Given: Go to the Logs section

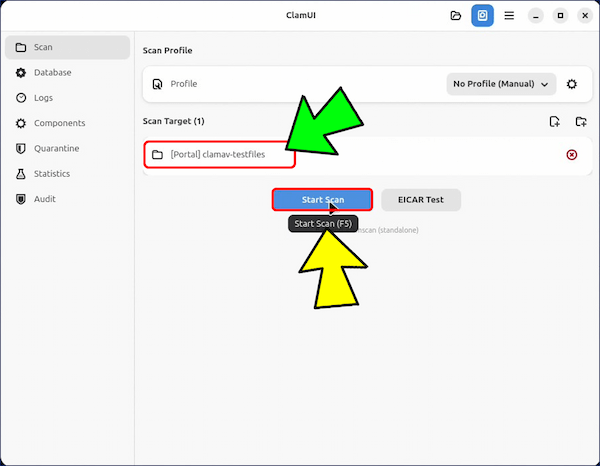Looking at the screenshot, I should click(x=67, y=98).
